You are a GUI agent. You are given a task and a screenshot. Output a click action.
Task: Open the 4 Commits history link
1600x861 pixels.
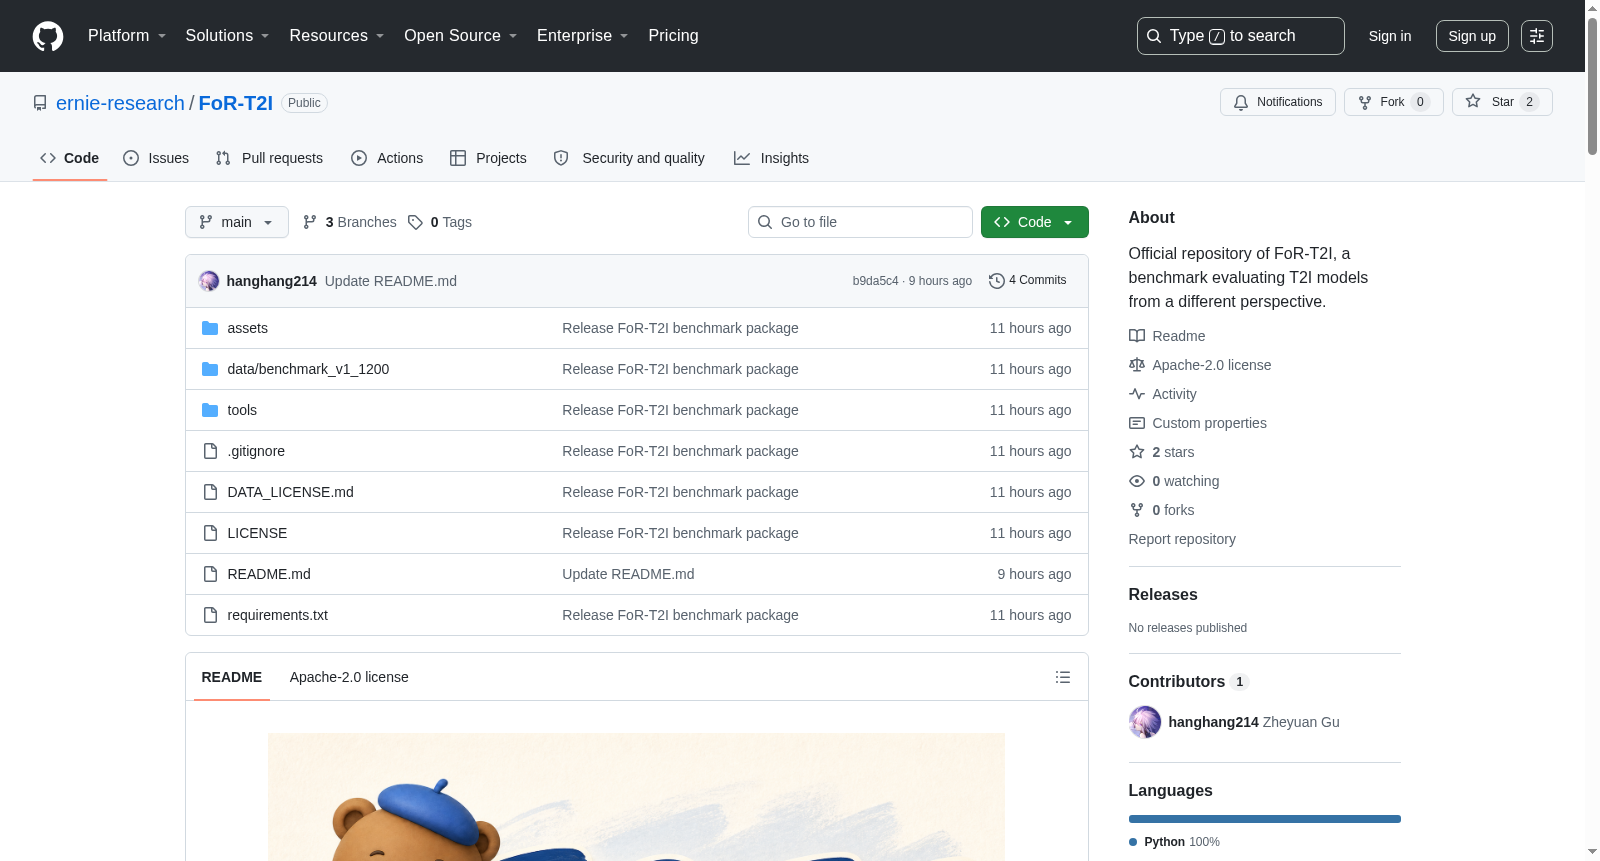[x=1028, y=281]
